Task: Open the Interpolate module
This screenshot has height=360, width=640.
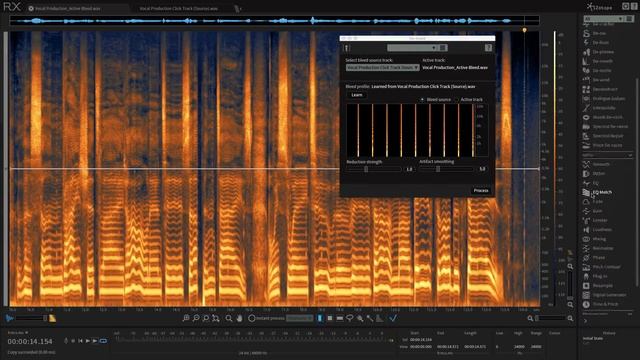Action: click(604, 108)
